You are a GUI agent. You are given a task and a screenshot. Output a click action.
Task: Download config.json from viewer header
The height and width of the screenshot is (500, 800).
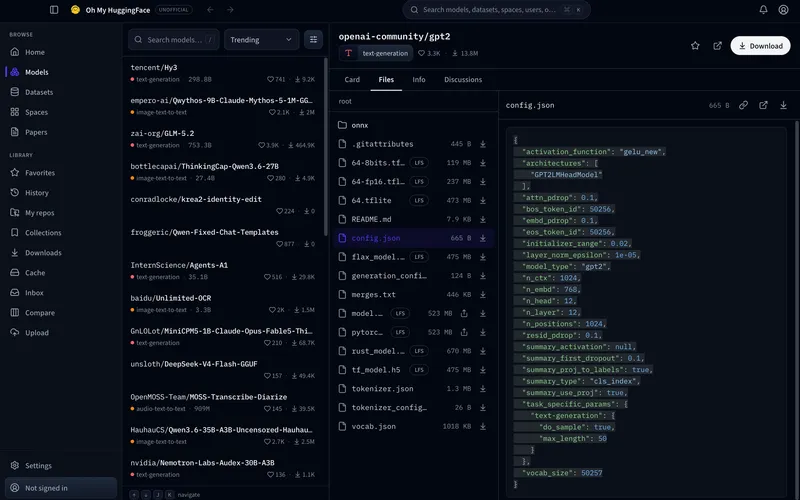tap(783, 105)
